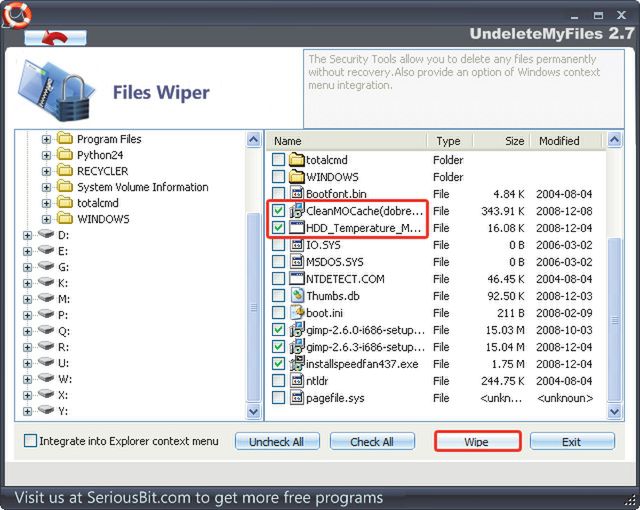Uncheck the gimp-2.6.0-i686-setup checkbox
Image resolution: width=640 pixels, height=510 pixels.
coord(278,330)
